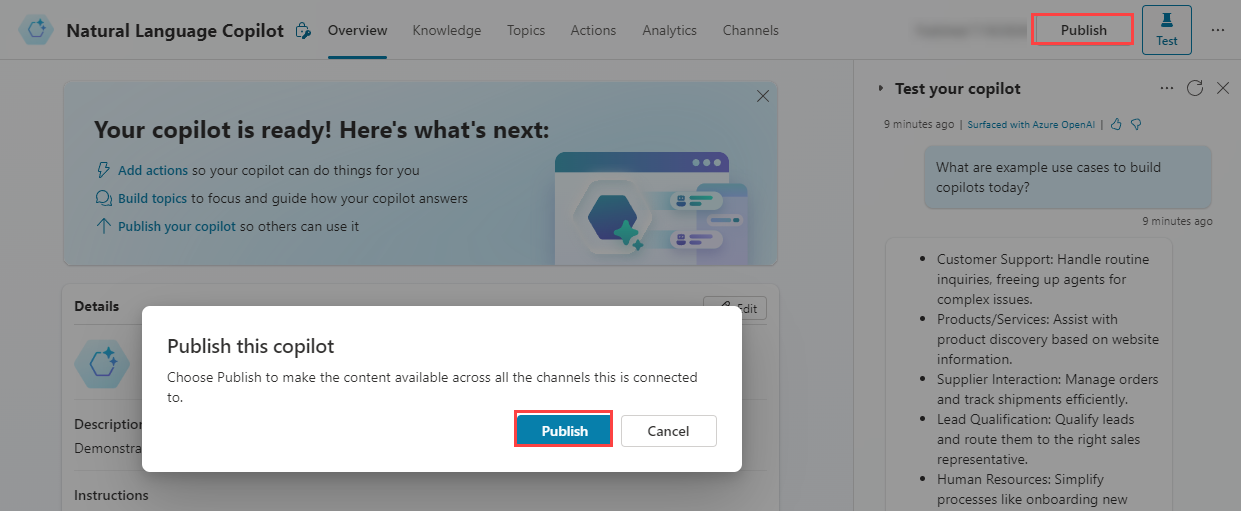Click the Instructions label
1241x511 pixels.
pos(111,495)
